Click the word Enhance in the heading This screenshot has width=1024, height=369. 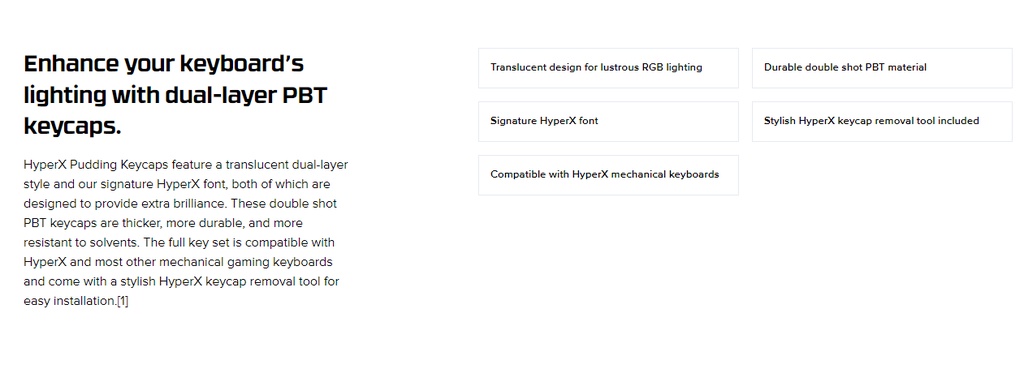pos(71,64)
